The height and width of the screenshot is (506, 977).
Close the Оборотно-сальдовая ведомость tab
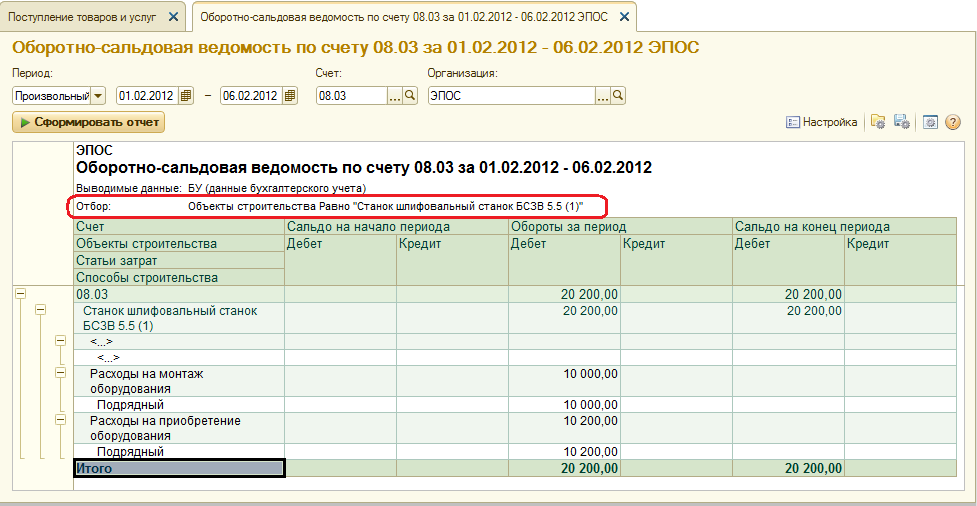(x=624, y=17)
